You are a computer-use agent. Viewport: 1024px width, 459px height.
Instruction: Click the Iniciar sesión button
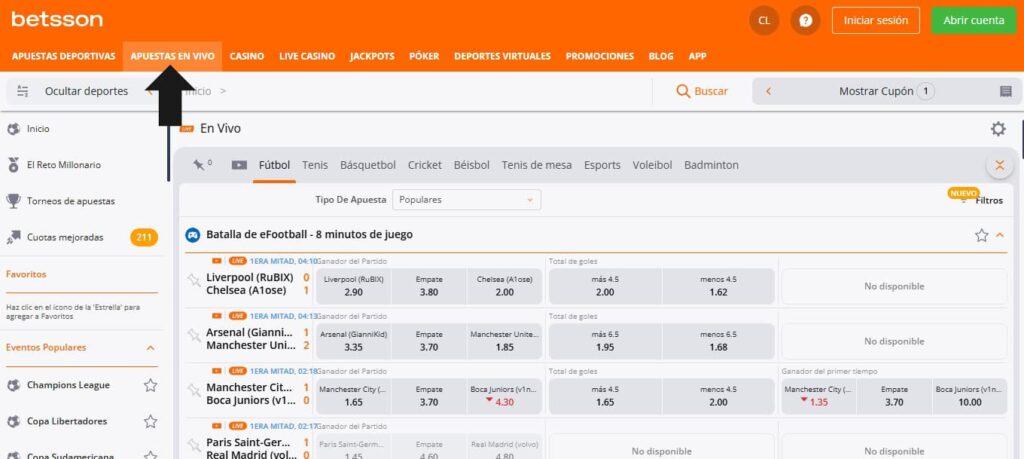pyautogui.click(x=875, y=20)
